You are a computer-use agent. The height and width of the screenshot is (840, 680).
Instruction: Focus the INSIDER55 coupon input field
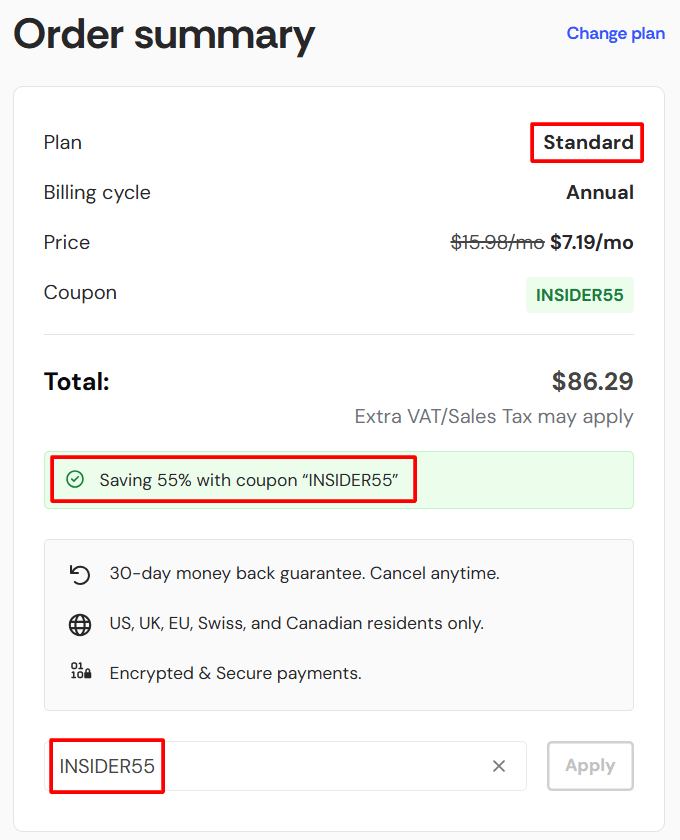click(285, 766)
